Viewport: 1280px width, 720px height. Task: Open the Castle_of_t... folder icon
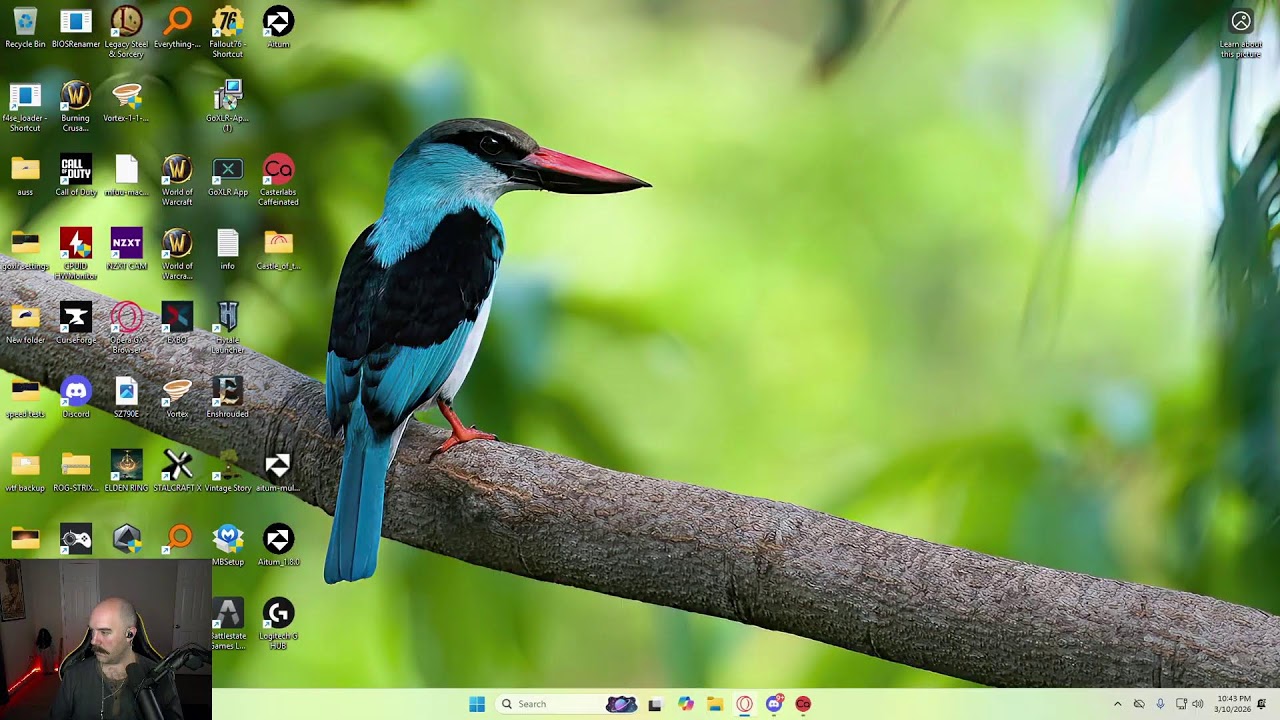click(x=278, y=250)
